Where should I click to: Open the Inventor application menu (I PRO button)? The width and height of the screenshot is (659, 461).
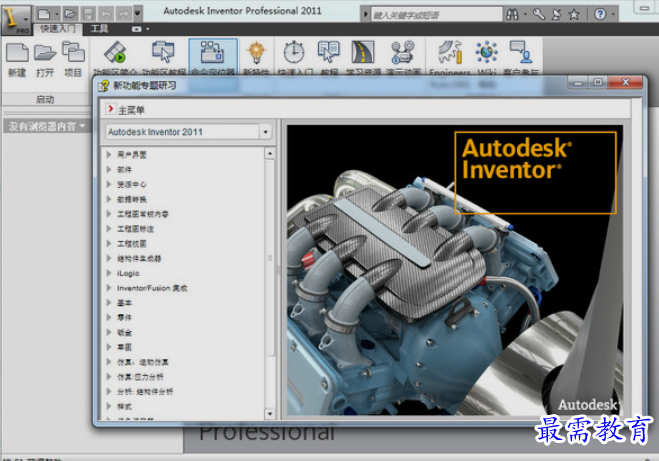click(16, 20)
